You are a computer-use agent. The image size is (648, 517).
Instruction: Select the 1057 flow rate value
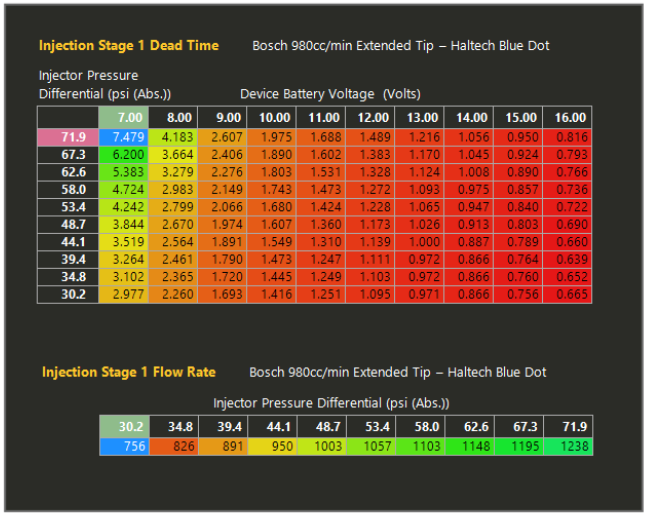click(371, 447)
